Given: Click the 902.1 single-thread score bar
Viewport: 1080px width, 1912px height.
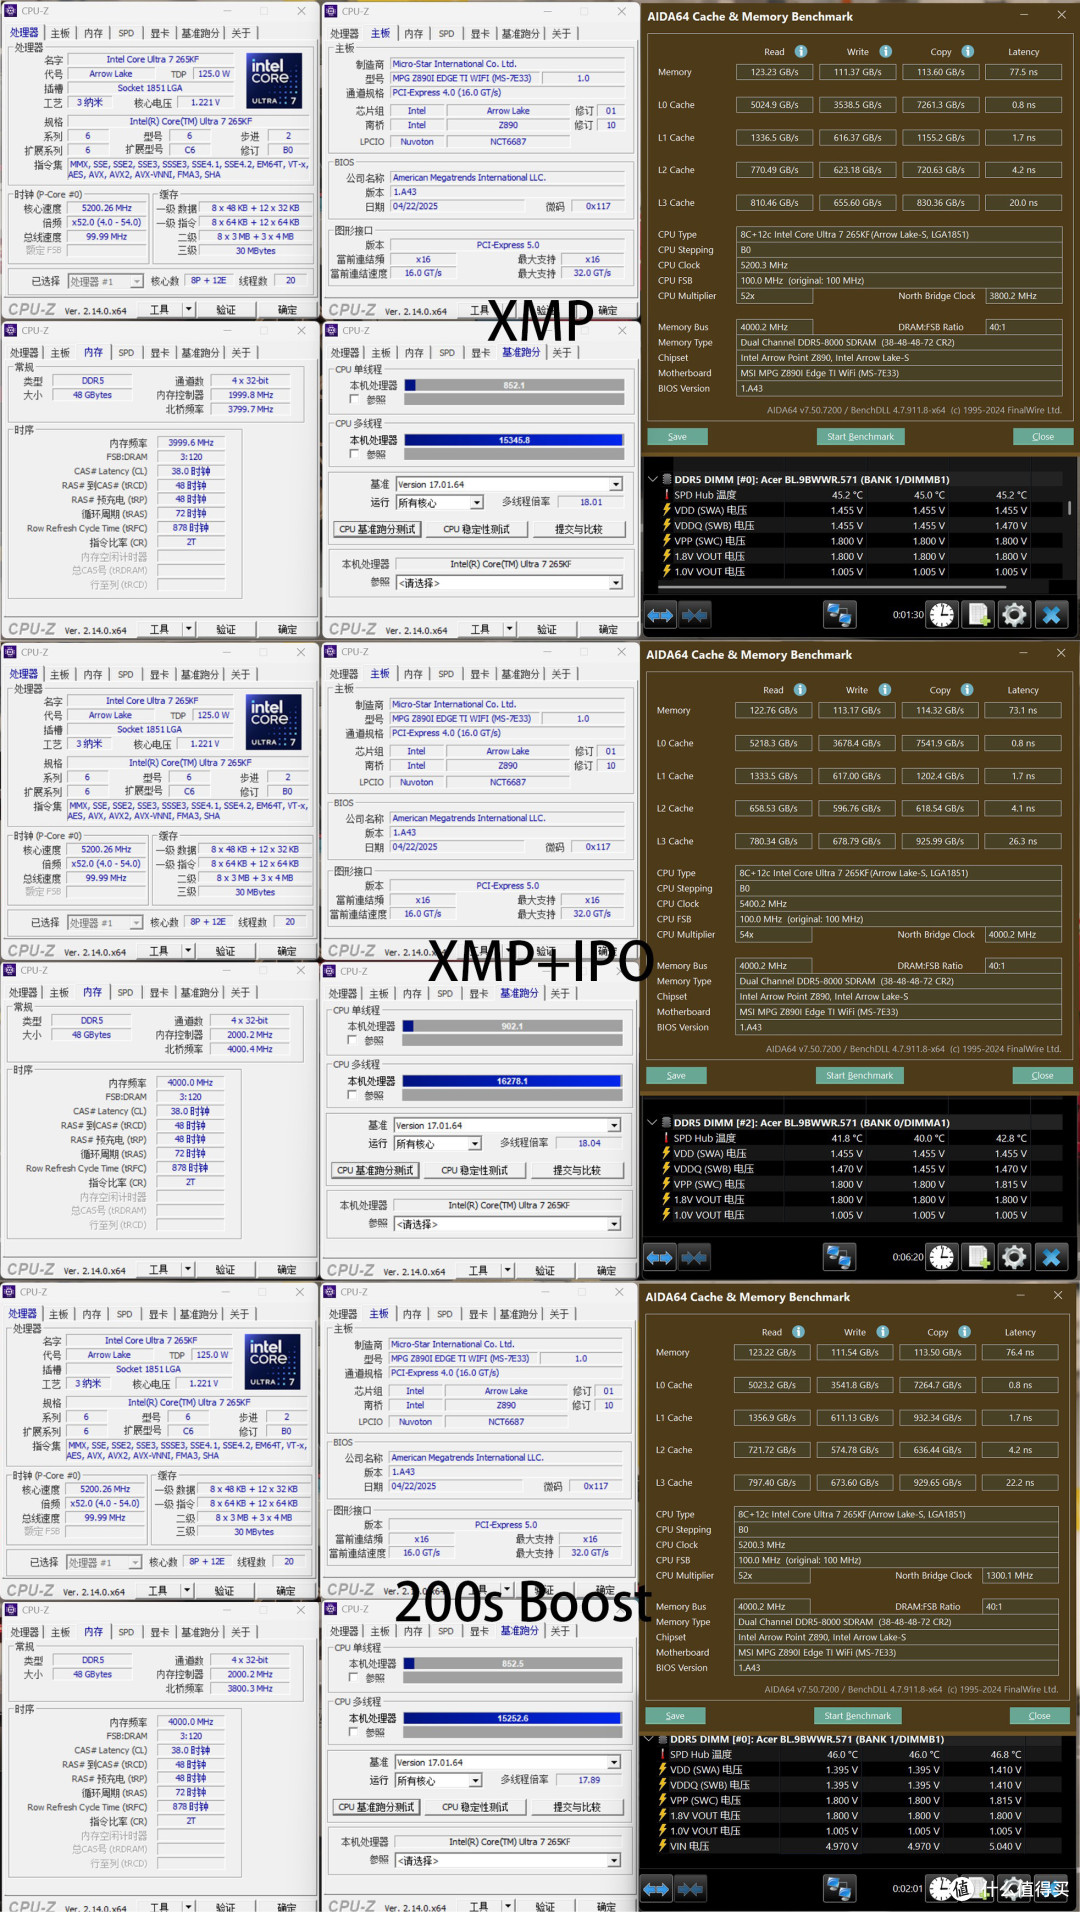Looking at the screenshot, I should 512,1026.
